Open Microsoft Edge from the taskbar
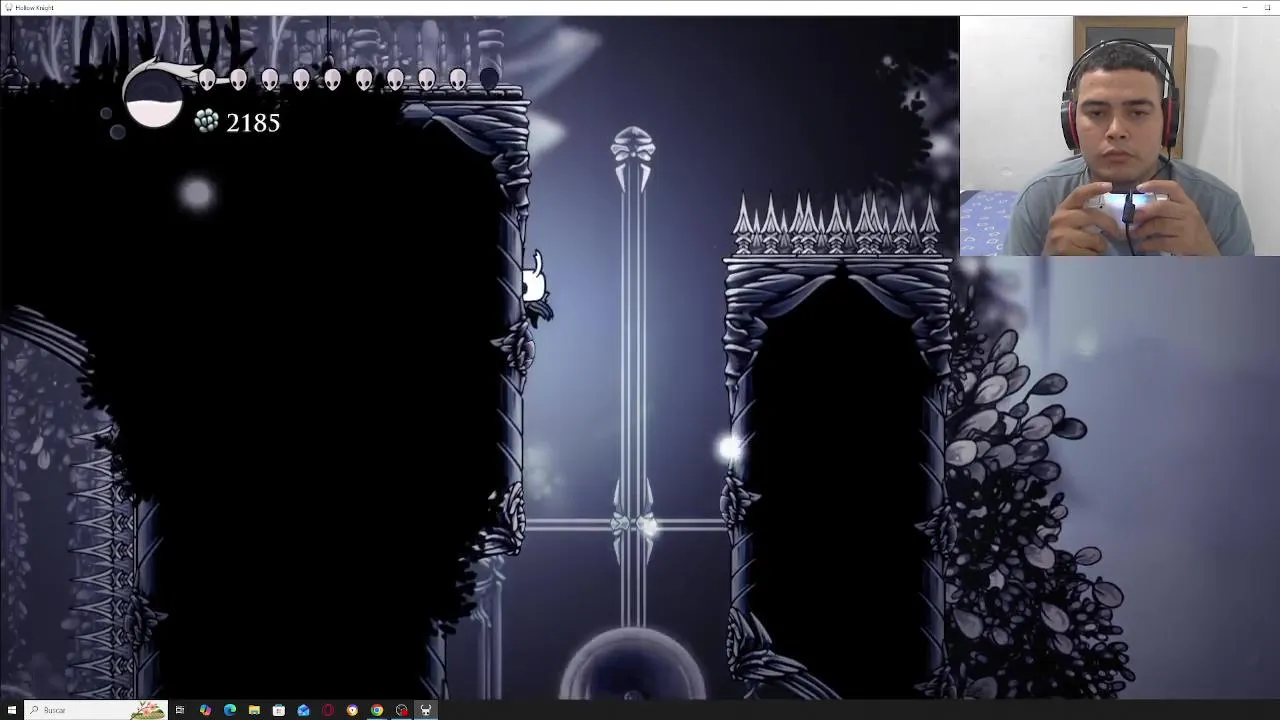 [x=230, y=710]
